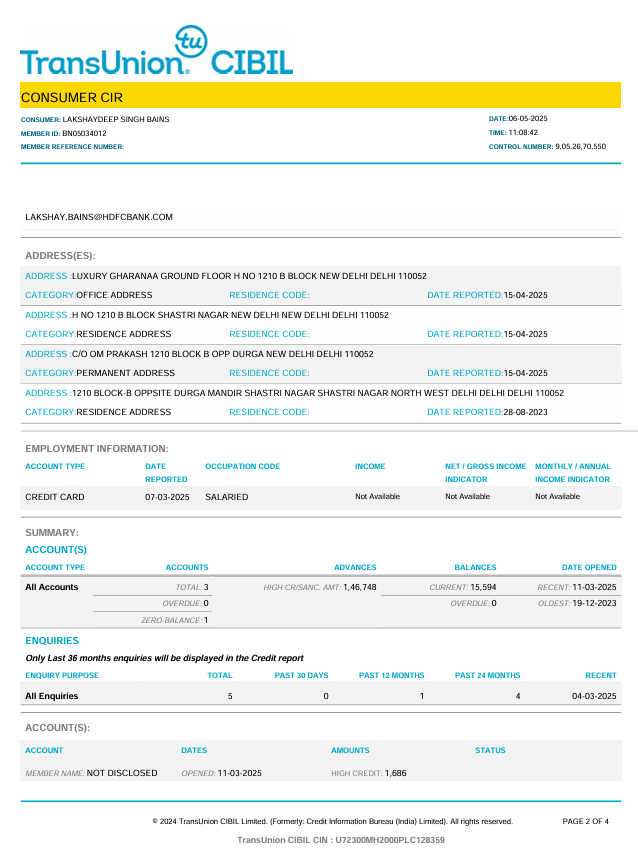Click PERMANENT ADDRESS category text
638x850 pixels.
[x=125, y=373]
